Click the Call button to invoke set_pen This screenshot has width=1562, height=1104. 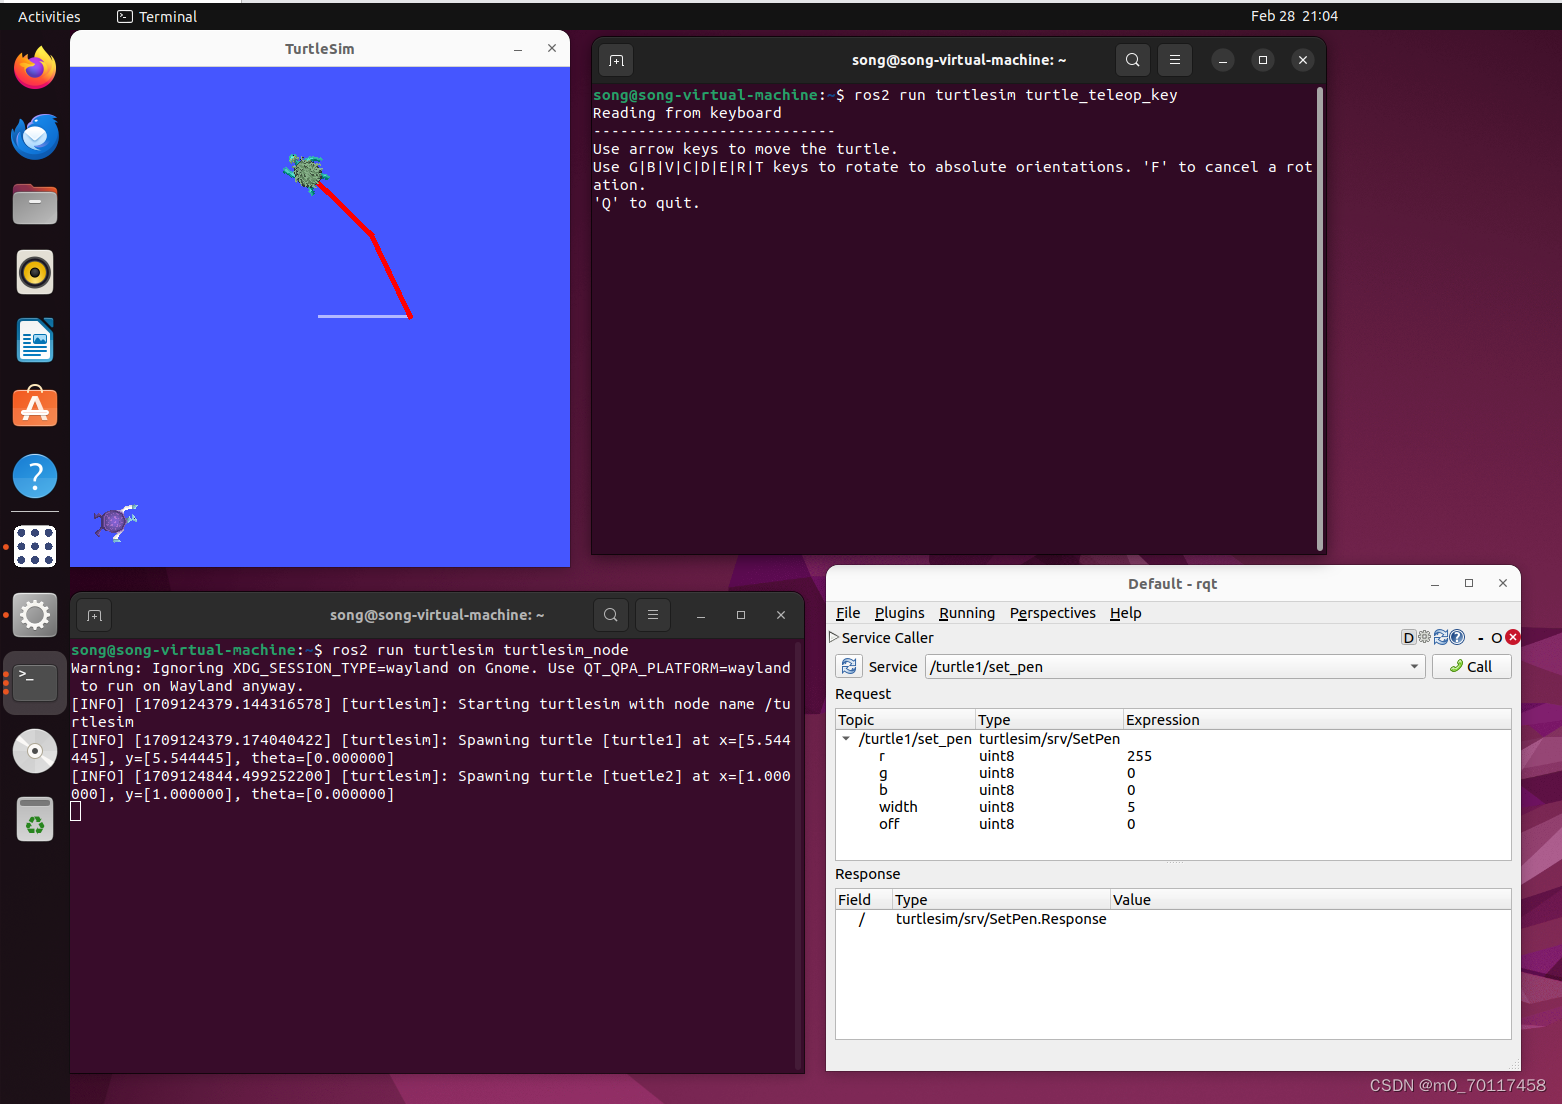1471,666
